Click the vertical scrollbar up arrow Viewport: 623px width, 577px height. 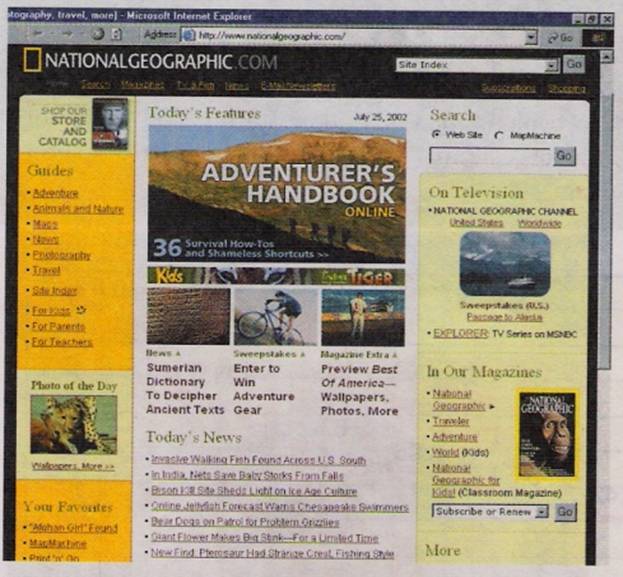tap(606, 57)
